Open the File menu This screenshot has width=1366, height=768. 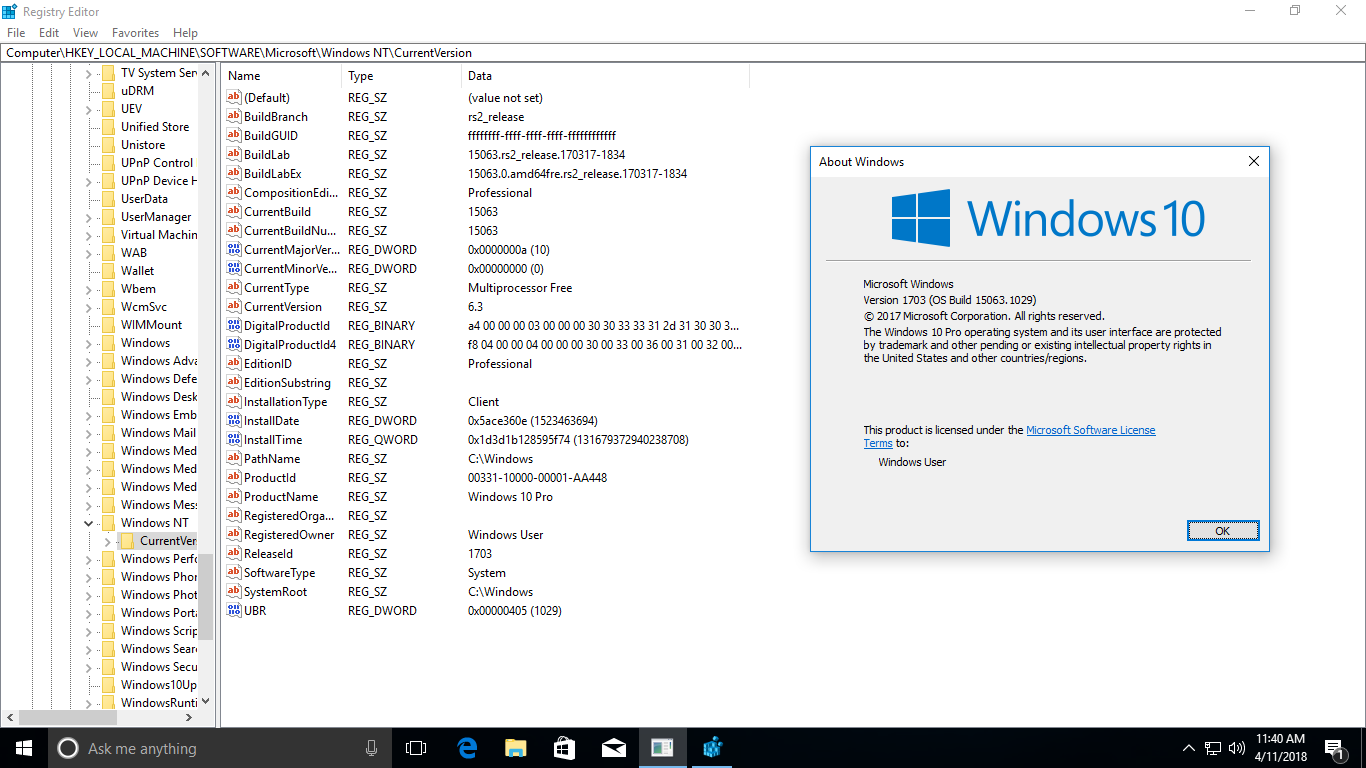[16, 33]
